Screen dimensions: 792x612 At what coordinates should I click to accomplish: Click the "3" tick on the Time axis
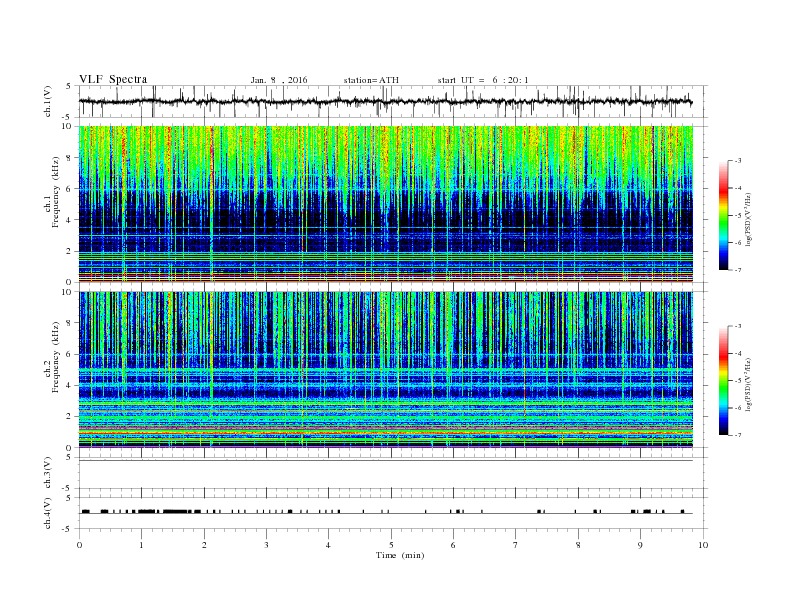[266, 545]
